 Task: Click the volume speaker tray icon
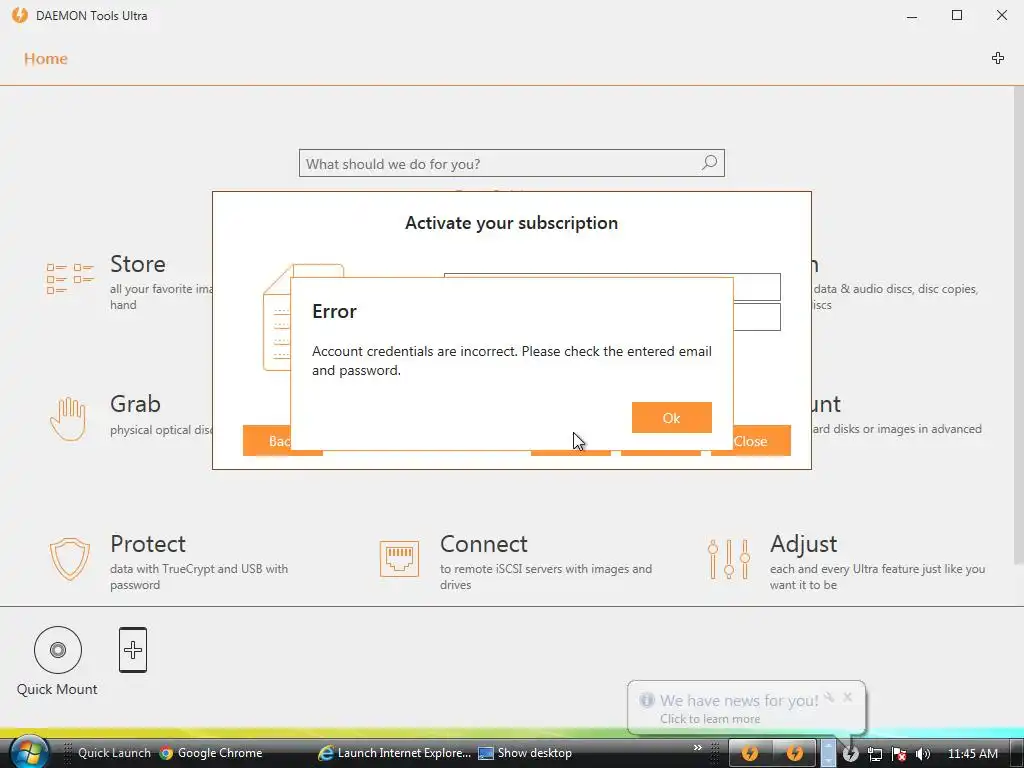[923, 754]
